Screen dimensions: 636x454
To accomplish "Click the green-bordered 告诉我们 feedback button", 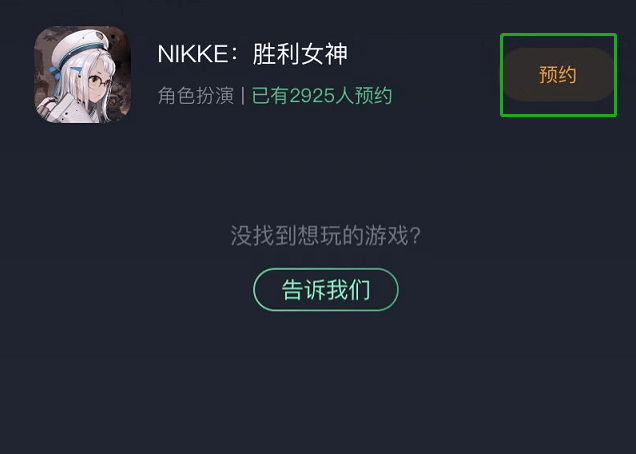I will pos(326,290).
